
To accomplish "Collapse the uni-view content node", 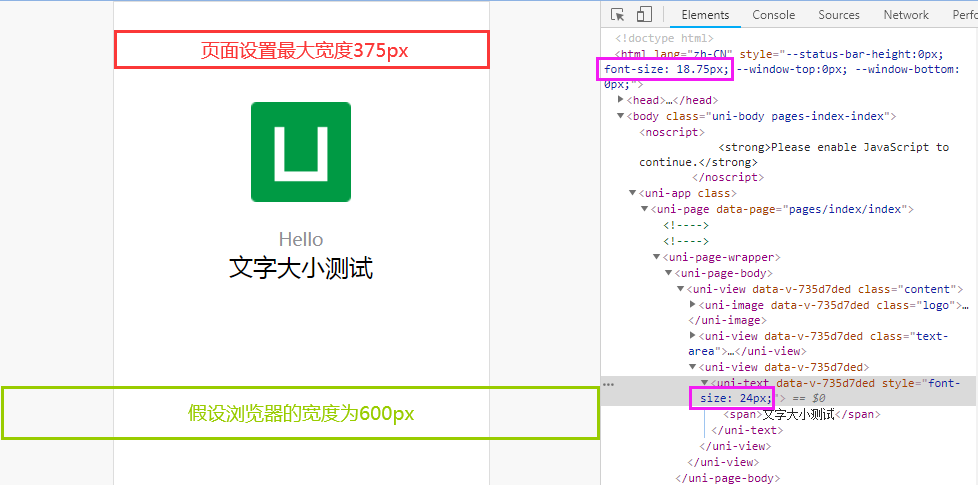I will coord(680,289).
